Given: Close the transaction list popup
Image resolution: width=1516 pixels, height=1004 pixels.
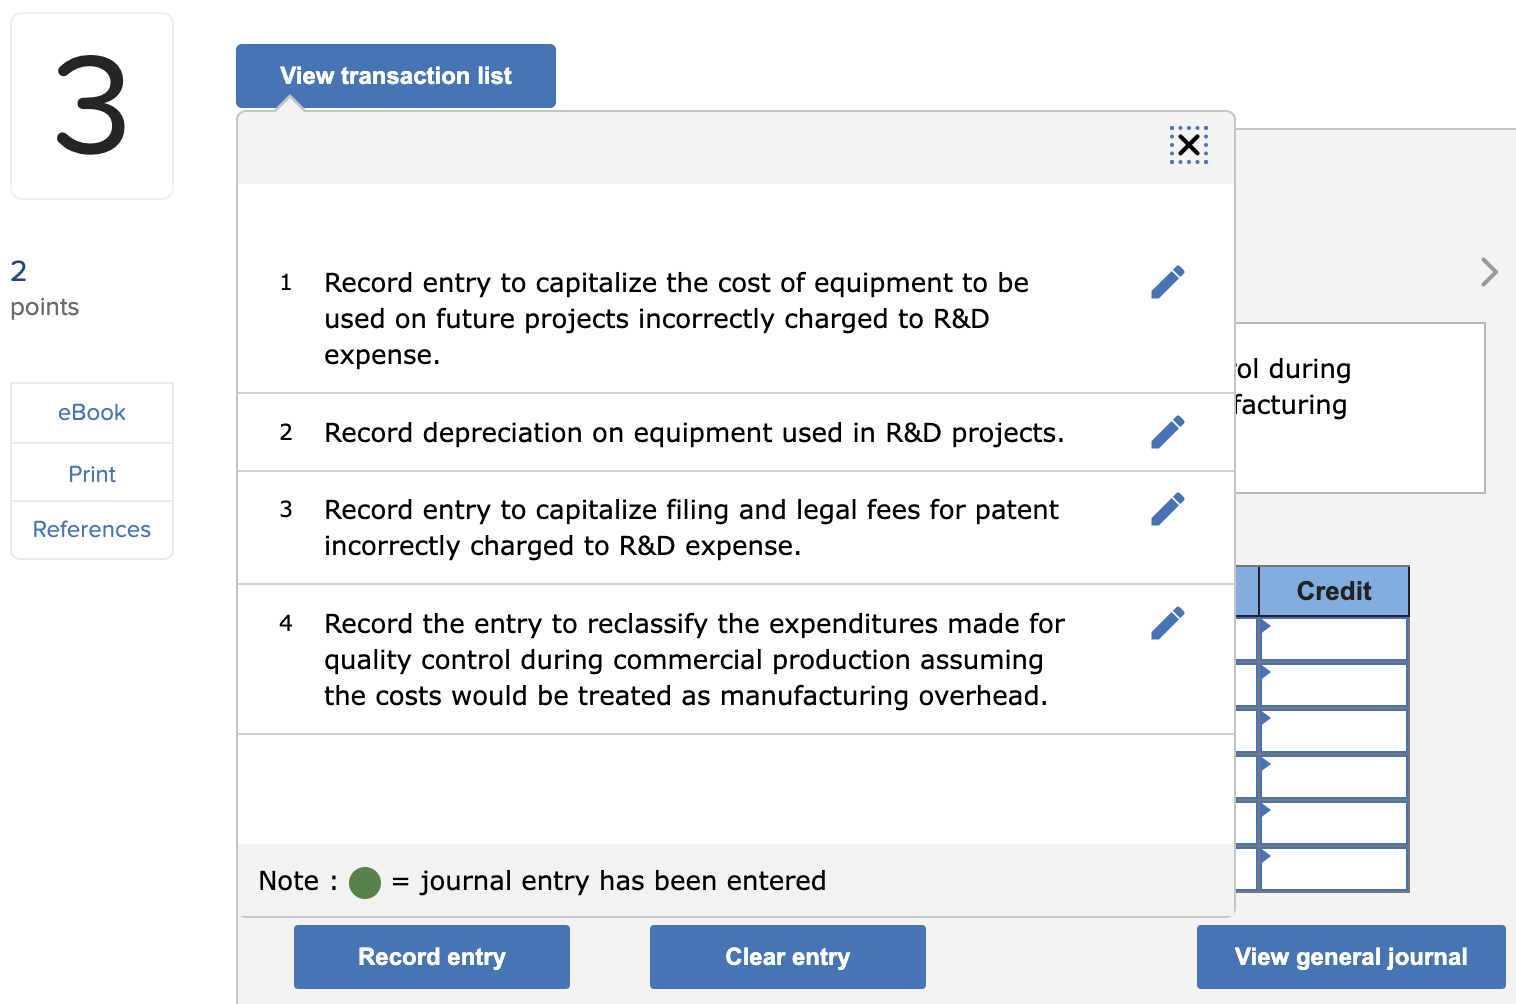Looking at the screenshot, I should [1188, 146].
